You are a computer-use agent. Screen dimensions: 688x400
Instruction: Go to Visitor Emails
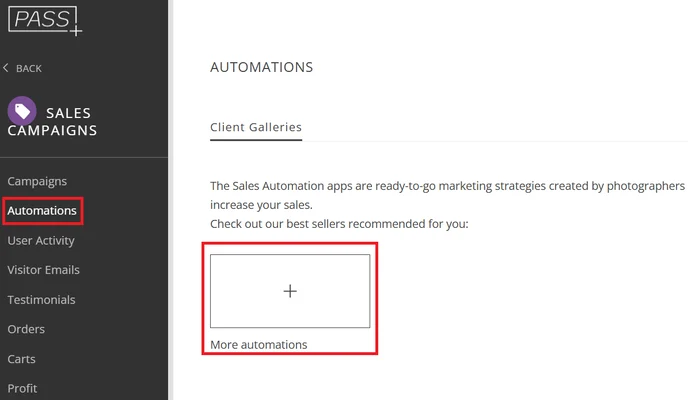43,270
